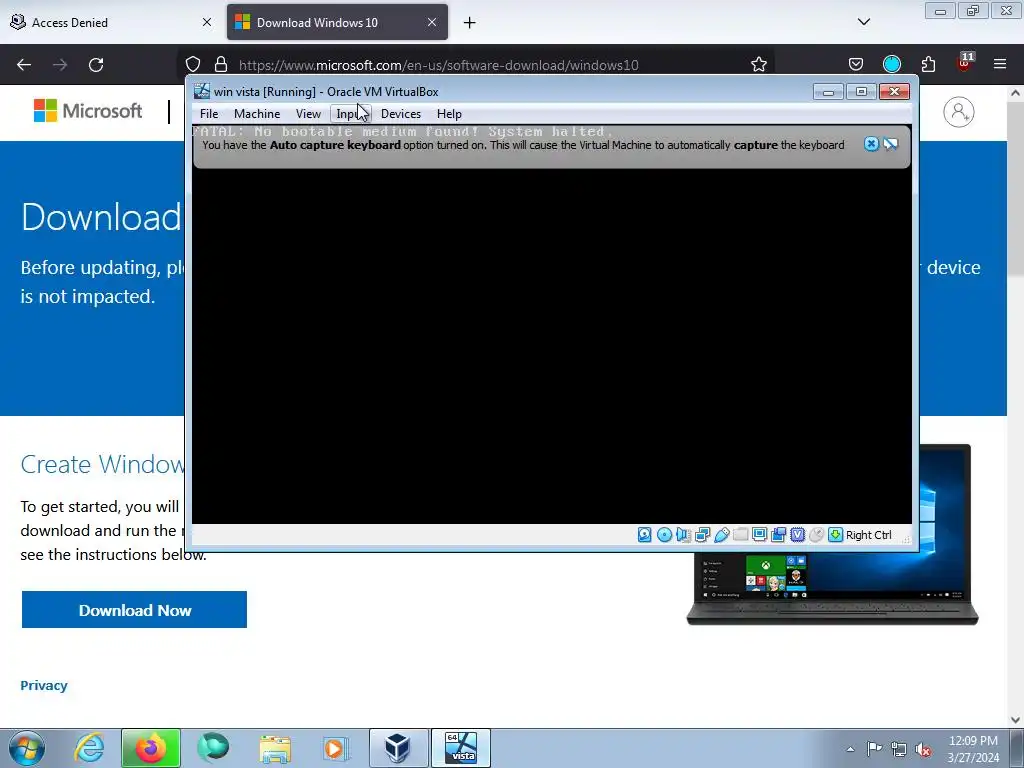This screenshot has height=768, width=1024.
Task: Click the muted volume tray icon
Action: (x=923, y=749)
